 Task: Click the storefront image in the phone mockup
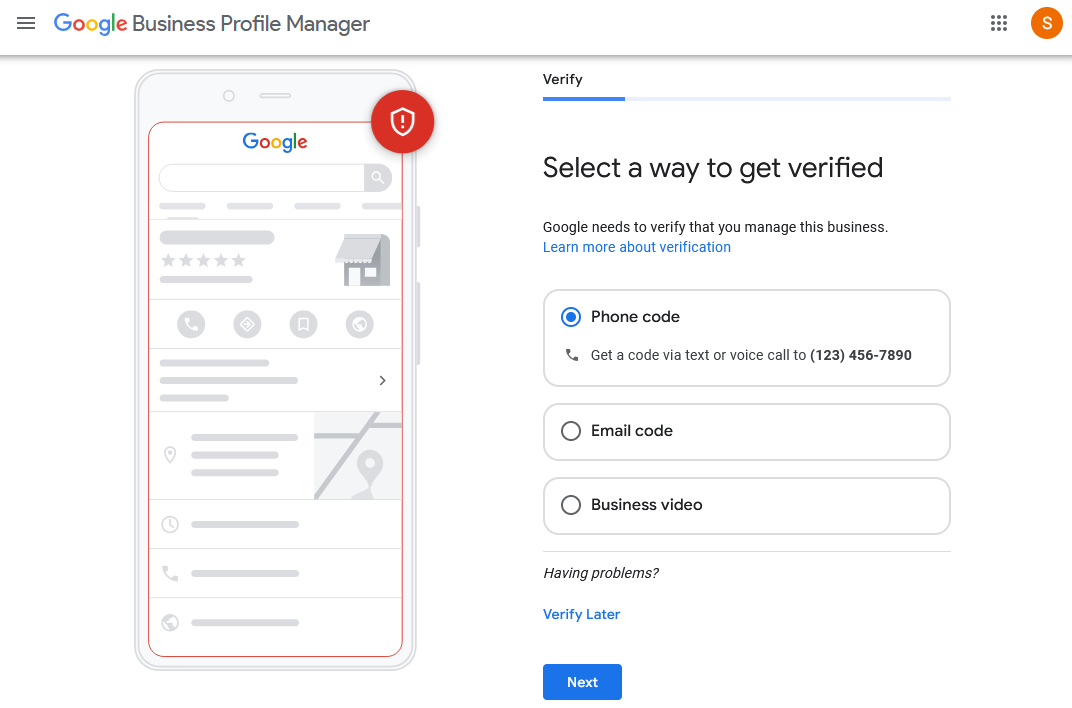coord(363,260)
